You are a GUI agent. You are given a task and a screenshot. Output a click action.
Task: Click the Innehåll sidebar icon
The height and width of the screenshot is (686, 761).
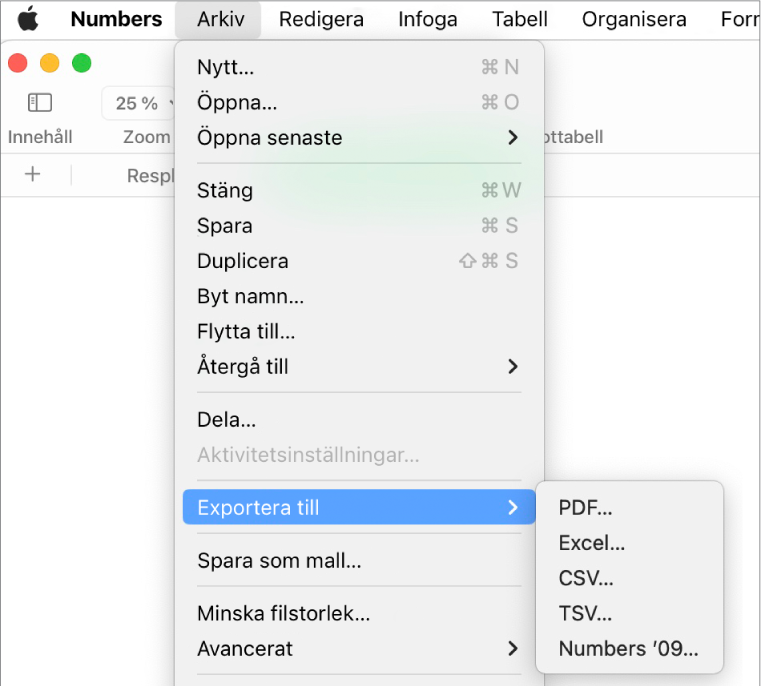[40, 102]
